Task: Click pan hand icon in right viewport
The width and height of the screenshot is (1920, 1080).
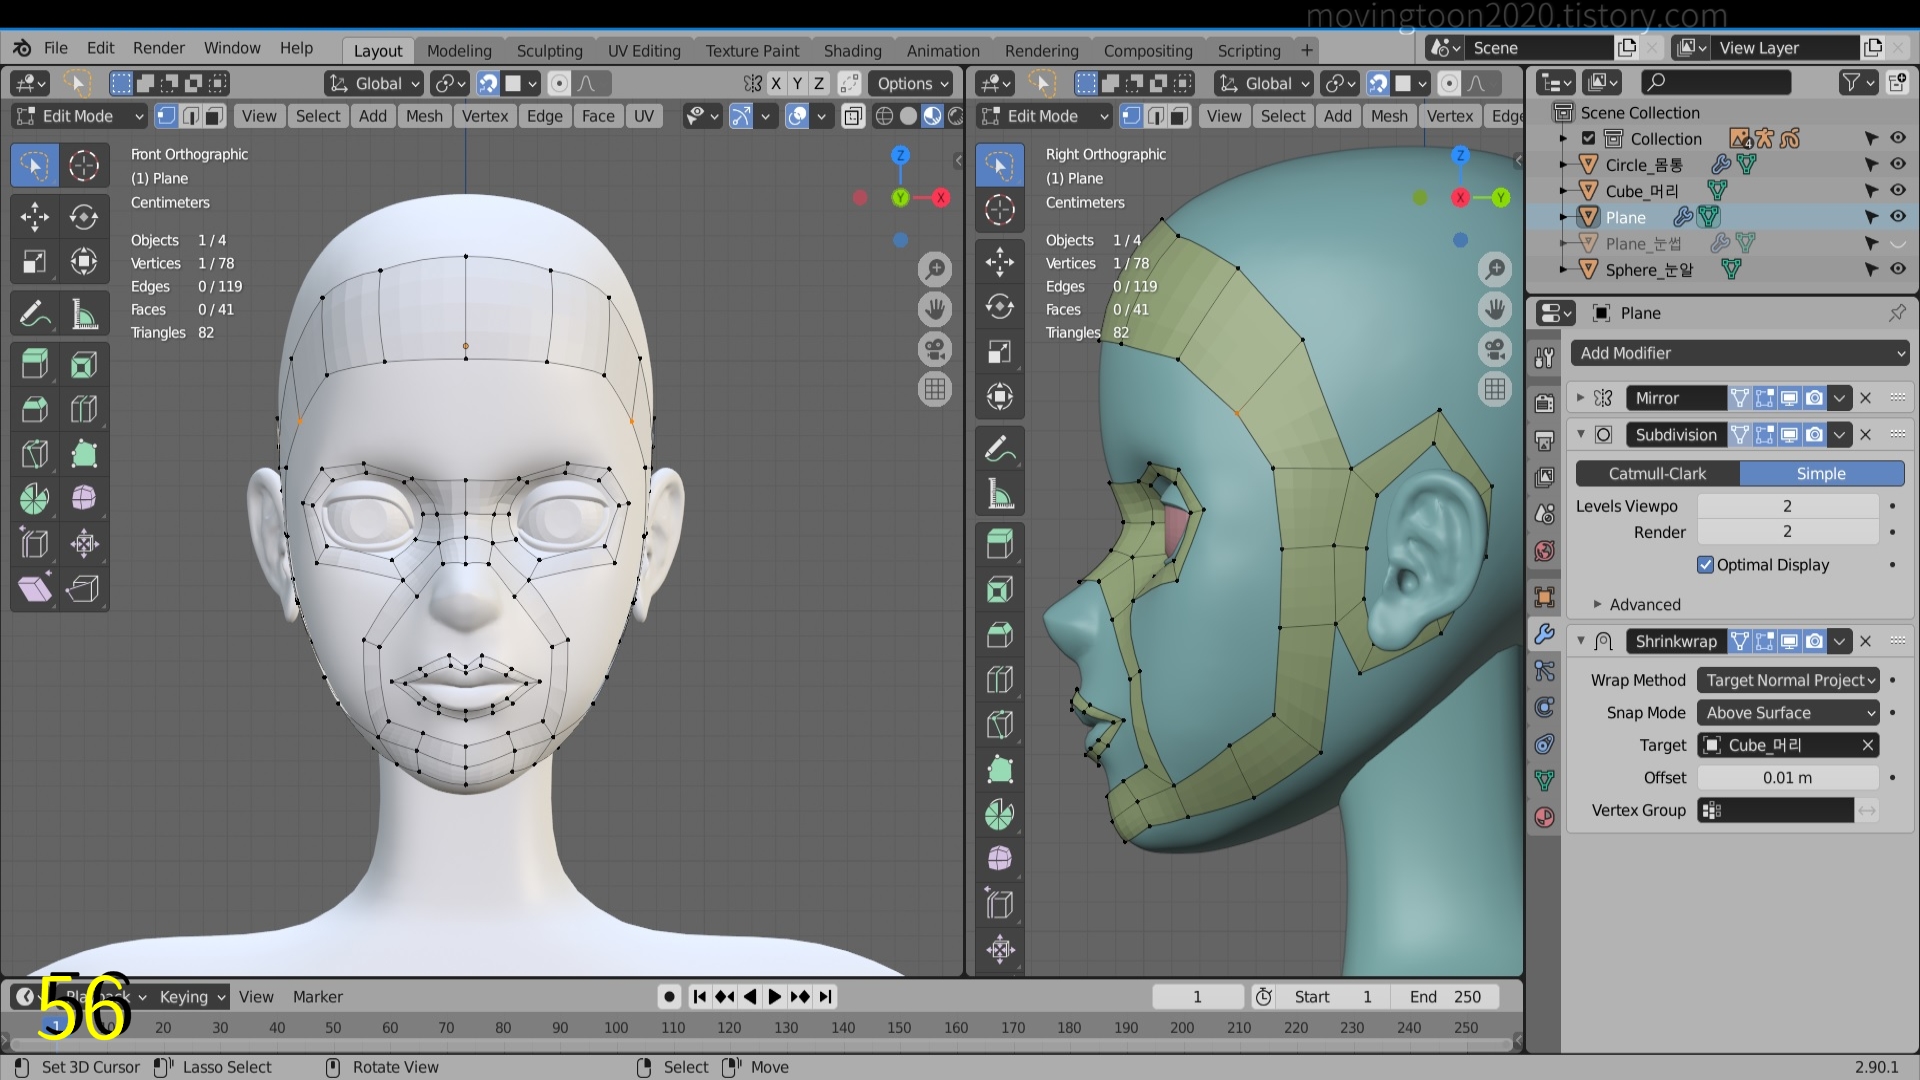Action: pyautogui.click(x=1495, y=309)
